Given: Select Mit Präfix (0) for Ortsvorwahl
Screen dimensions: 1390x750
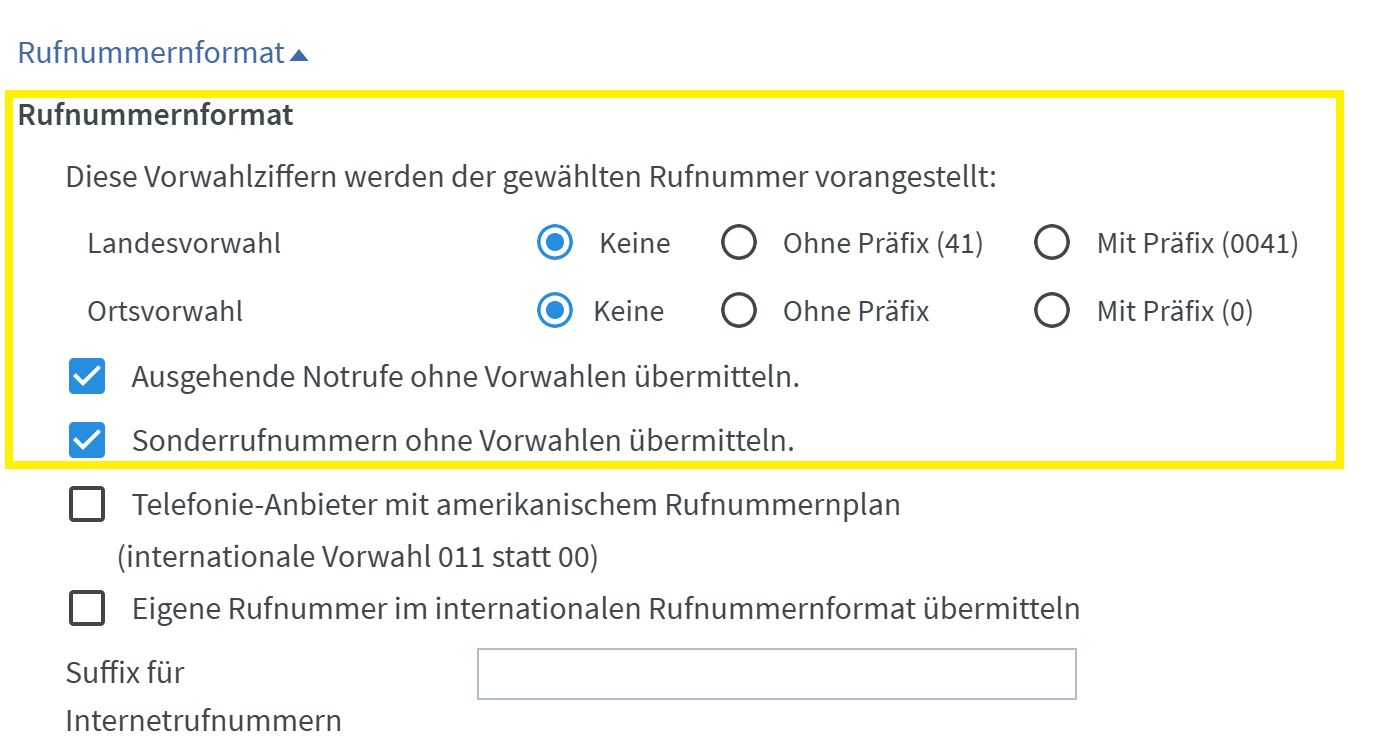Looking at the screenshot, I should tap(1052, 311).
